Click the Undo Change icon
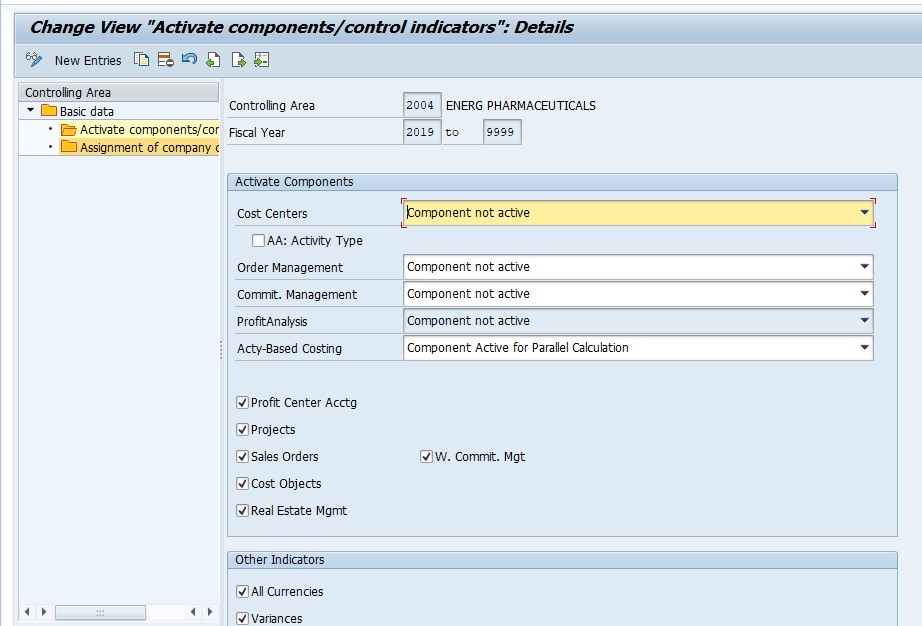Screen dimensions: 922x626 [x=189, y=59]
